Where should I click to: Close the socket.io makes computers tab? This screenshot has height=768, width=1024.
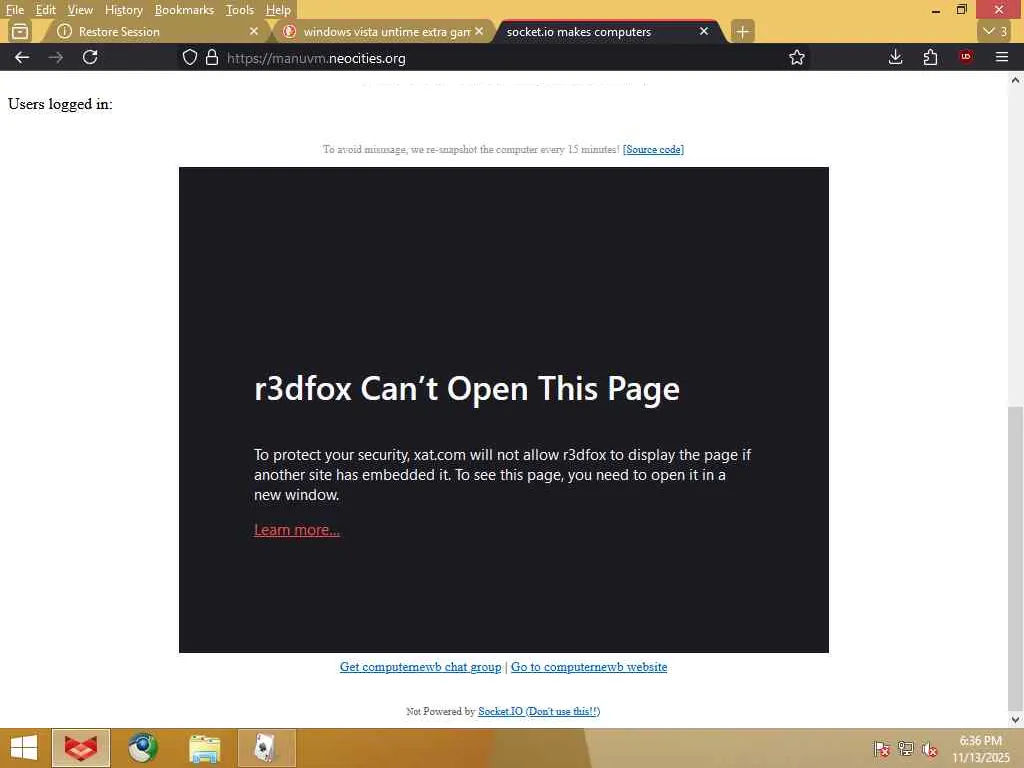point(704,31)
